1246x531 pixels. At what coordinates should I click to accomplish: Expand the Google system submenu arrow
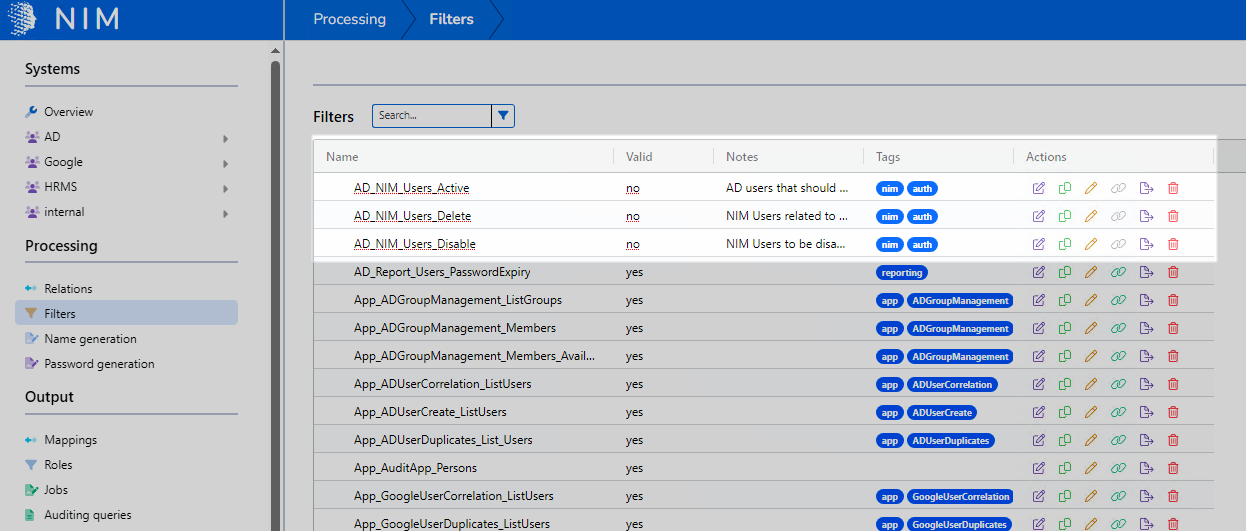coord(225,163)
